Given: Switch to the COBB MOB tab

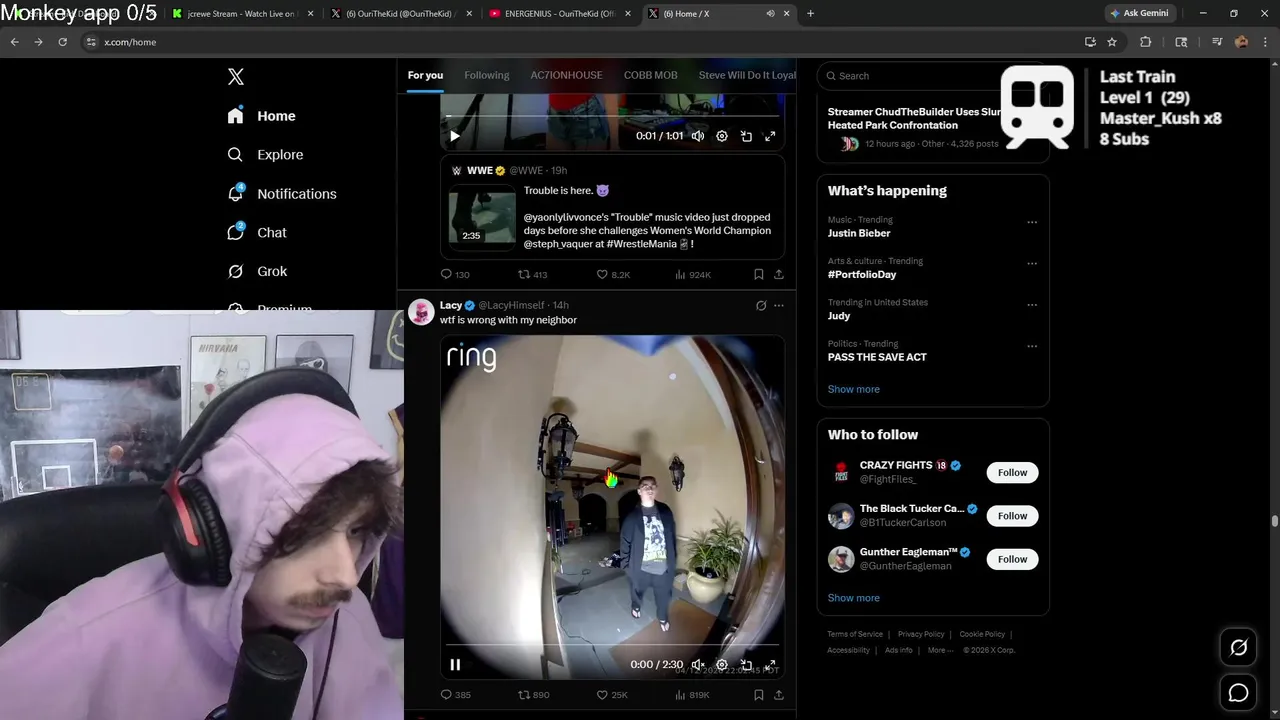Looking at the screenshot, I should pyautogui.click(x=651, y=75).
